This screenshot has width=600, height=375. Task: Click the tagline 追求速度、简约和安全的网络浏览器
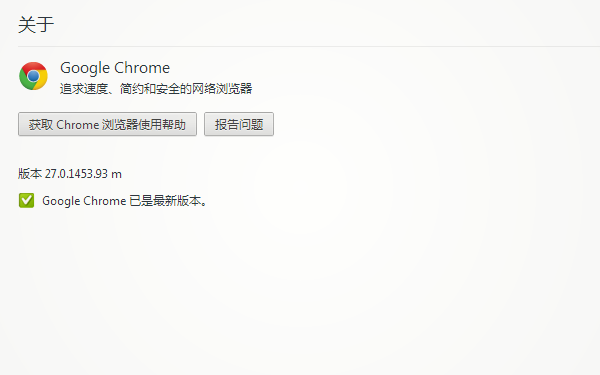tap(156, 89)
